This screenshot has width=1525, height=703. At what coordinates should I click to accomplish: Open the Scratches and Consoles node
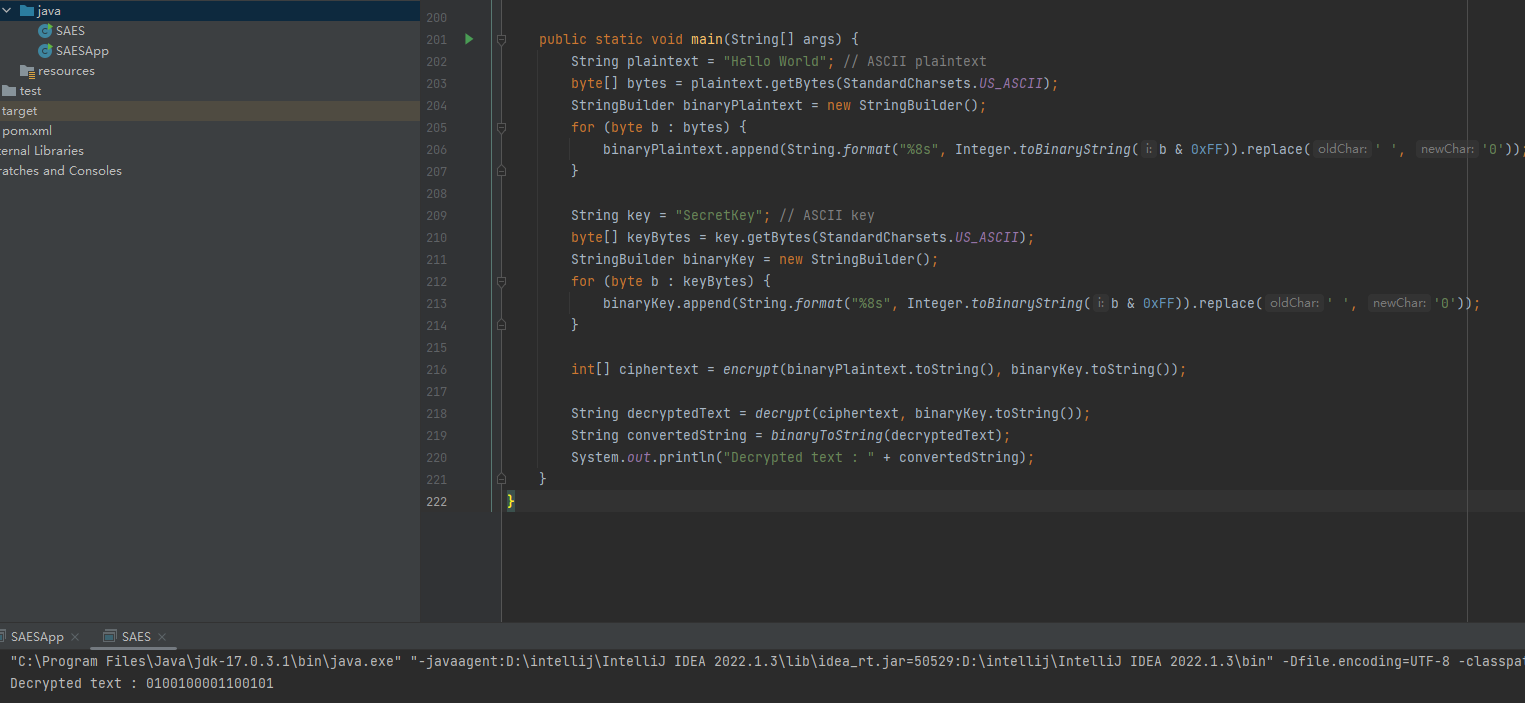coord(61,170)
